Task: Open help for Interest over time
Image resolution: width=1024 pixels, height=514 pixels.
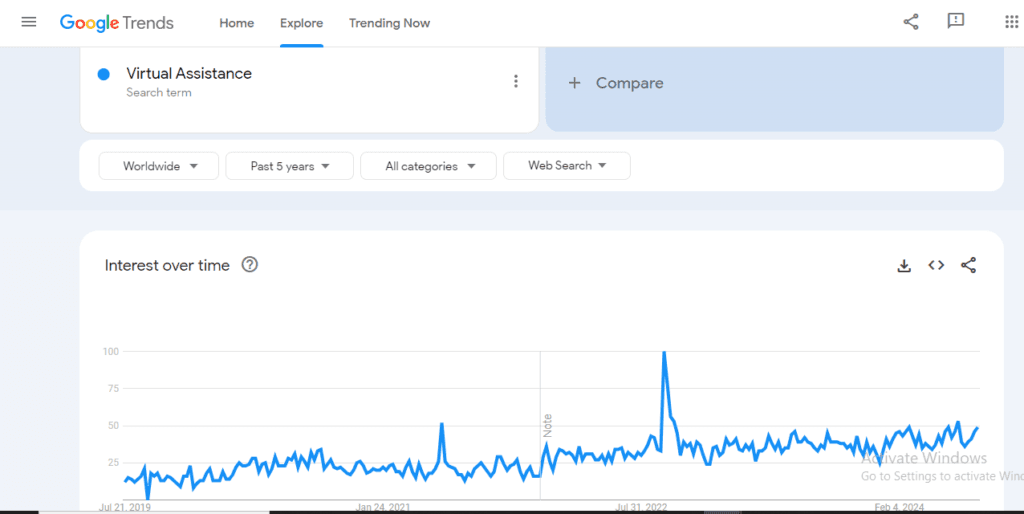Action: [250, 265]
